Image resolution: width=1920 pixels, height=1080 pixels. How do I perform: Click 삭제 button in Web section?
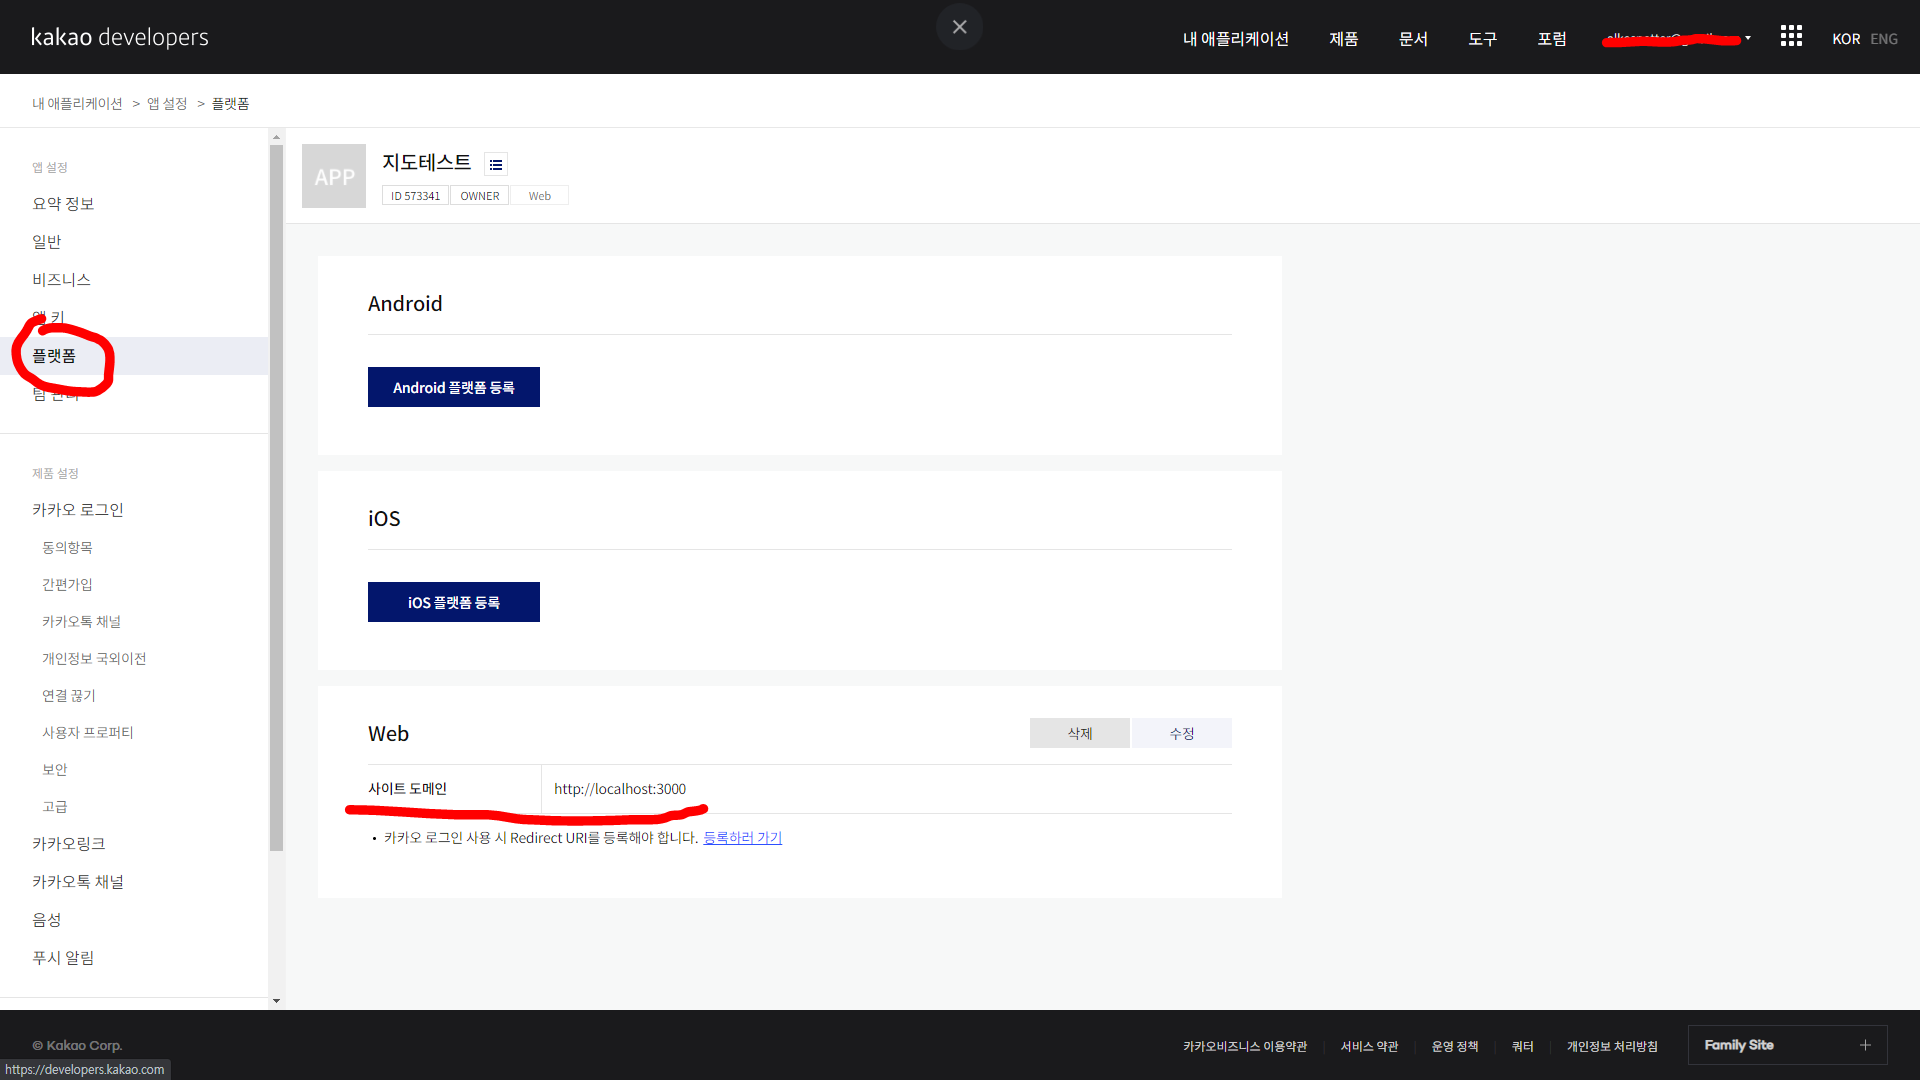coord(1080,733)
